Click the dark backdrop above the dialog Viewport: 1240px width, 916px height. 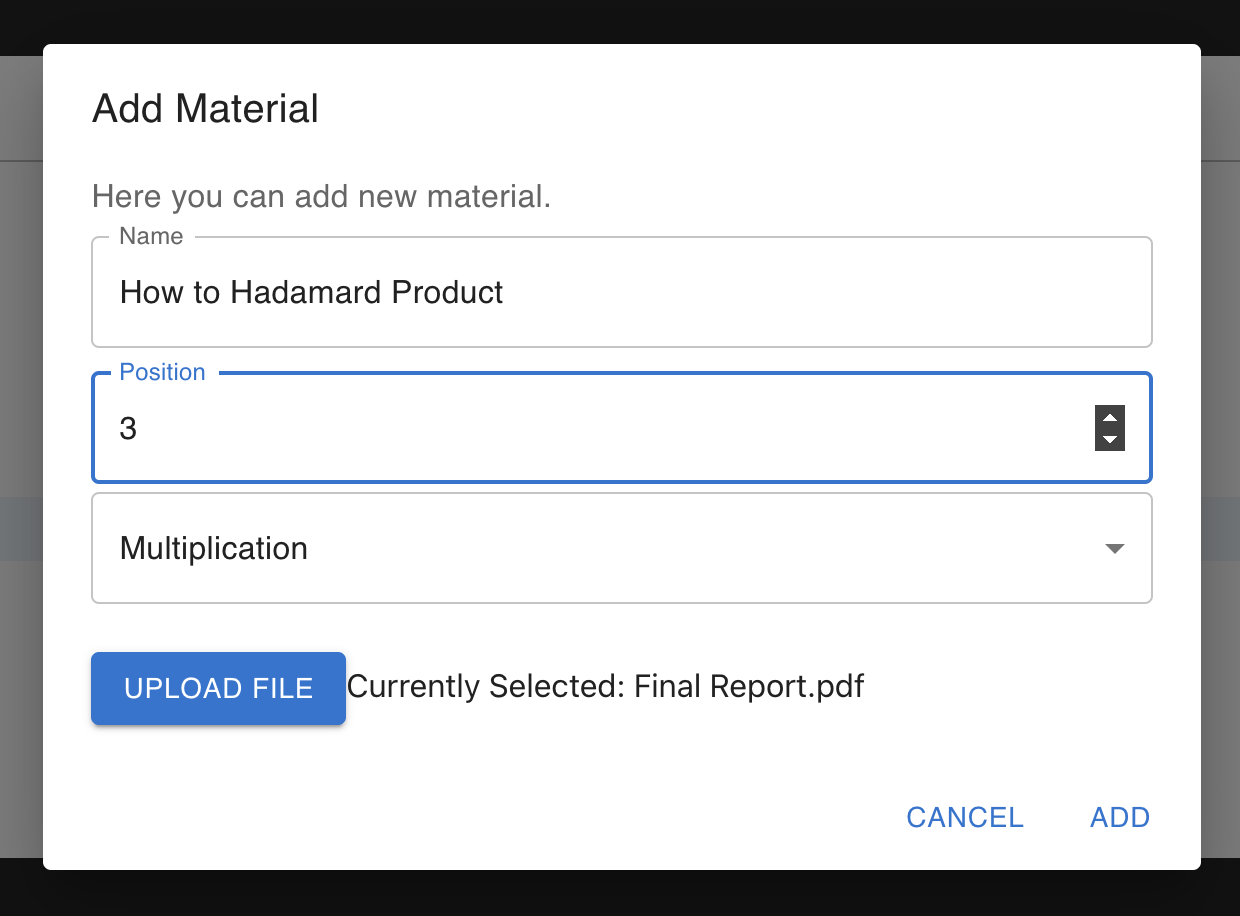pyautogui.click(x=620, y=20)
